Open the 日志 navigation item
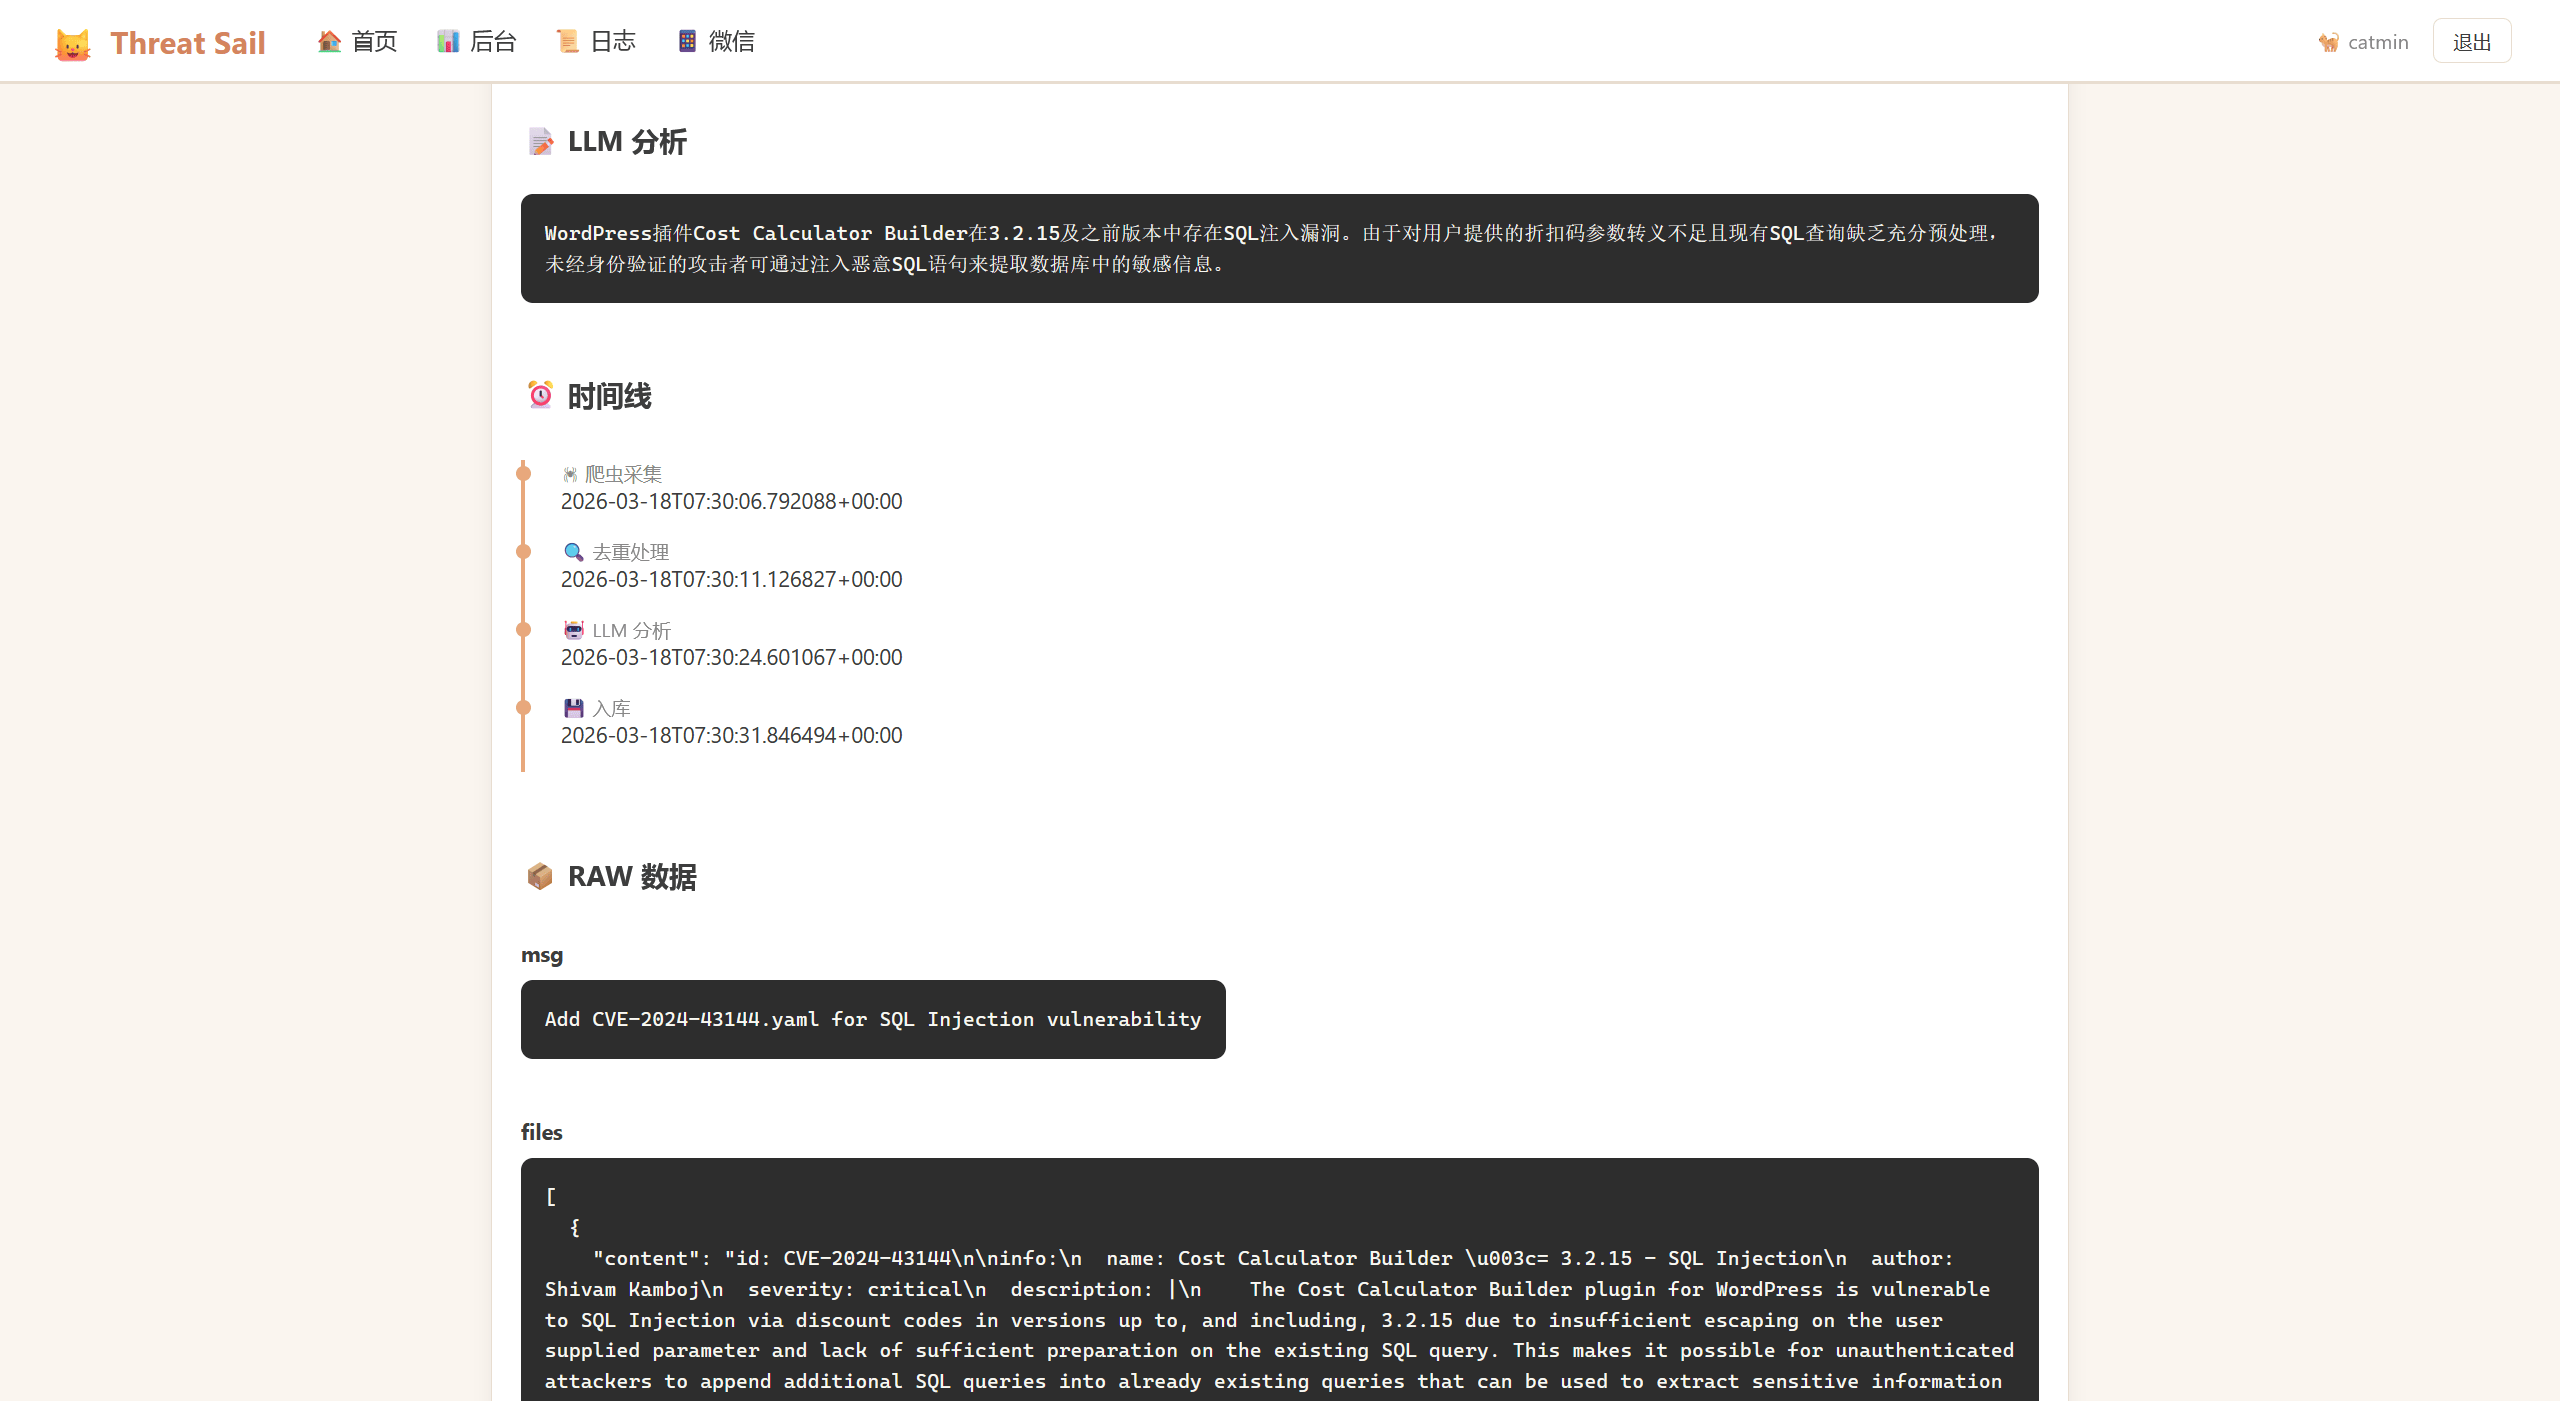Image resolution: width=2560 pixels, height=1401 pixels. [612, 41]
